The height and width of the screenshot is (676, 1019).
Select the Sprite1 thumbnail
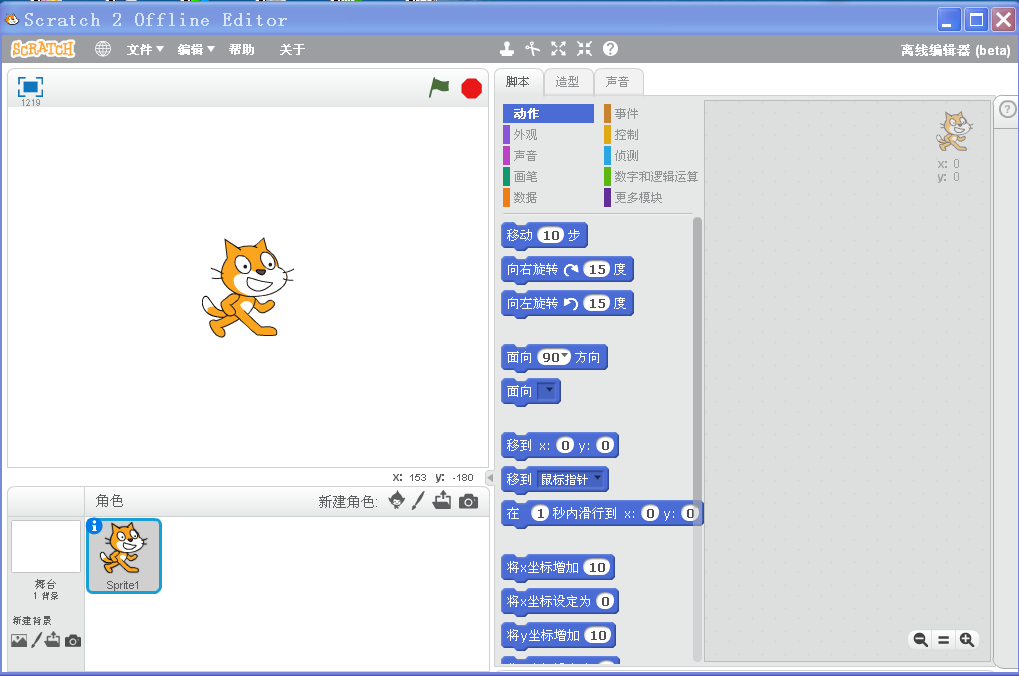(123, 556)
